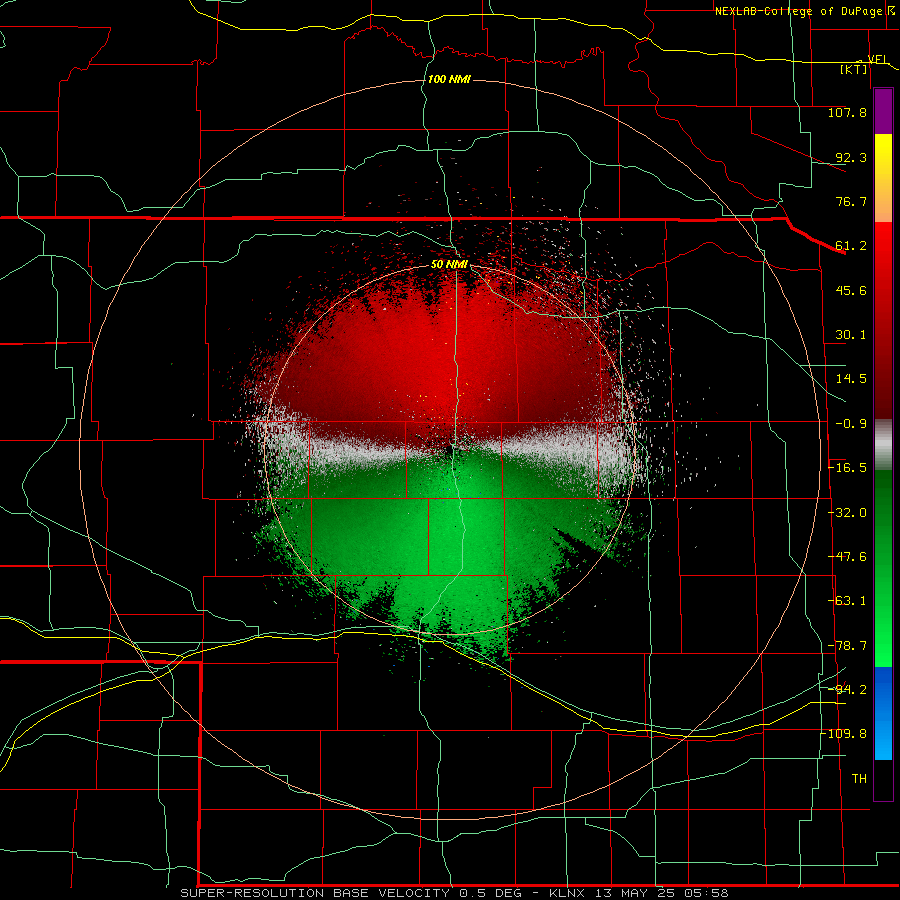Click the -16.5 velocity scale label
This screenshot has height=900, width=900.
click(x=847, y=468)
